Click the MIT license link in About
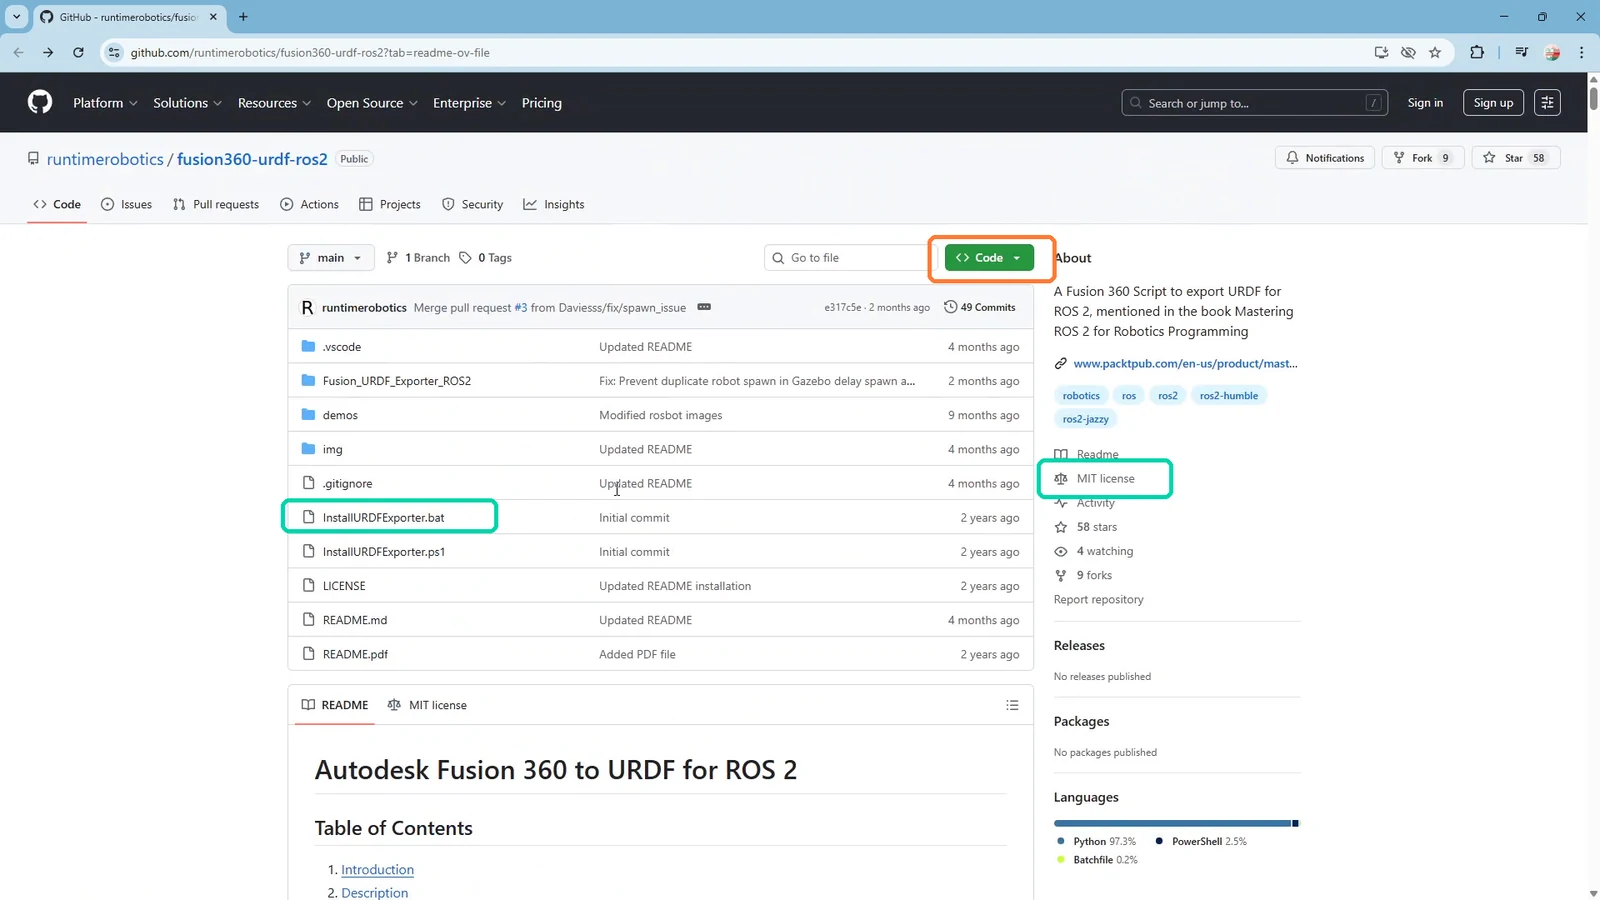Viewport: 1600px width, 900px height. (x=1105, y=479)
